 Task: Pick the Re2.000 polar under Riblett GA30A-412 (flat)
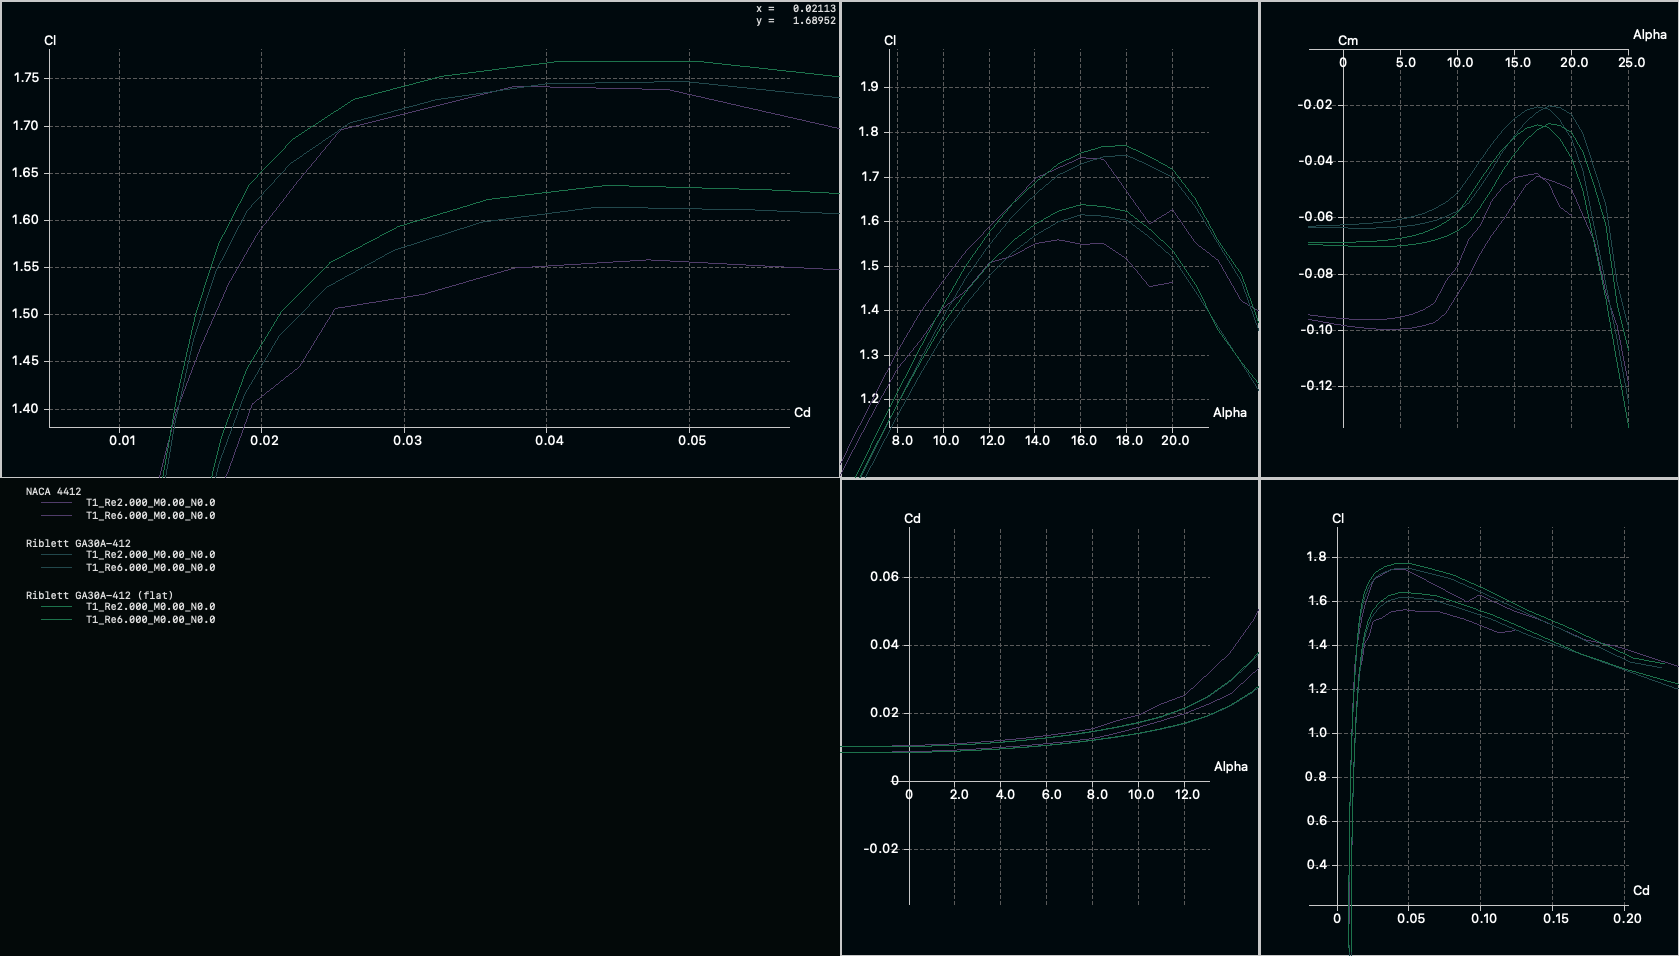point(150,607)
